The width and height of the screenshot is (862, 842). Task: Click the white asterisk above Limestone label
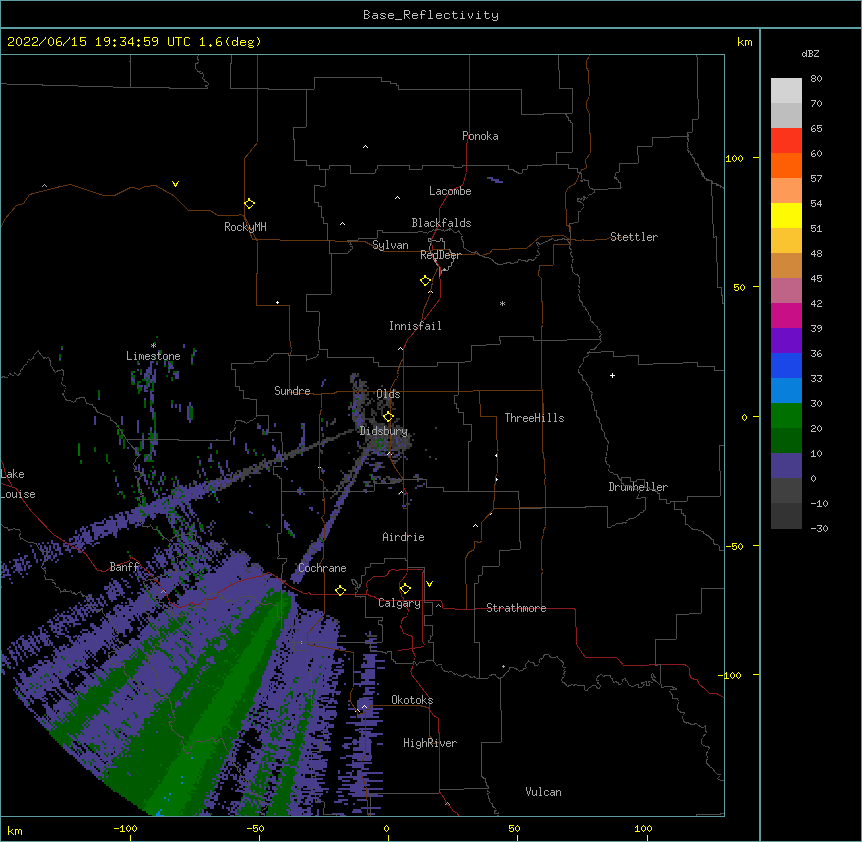[x=153, y=345]
